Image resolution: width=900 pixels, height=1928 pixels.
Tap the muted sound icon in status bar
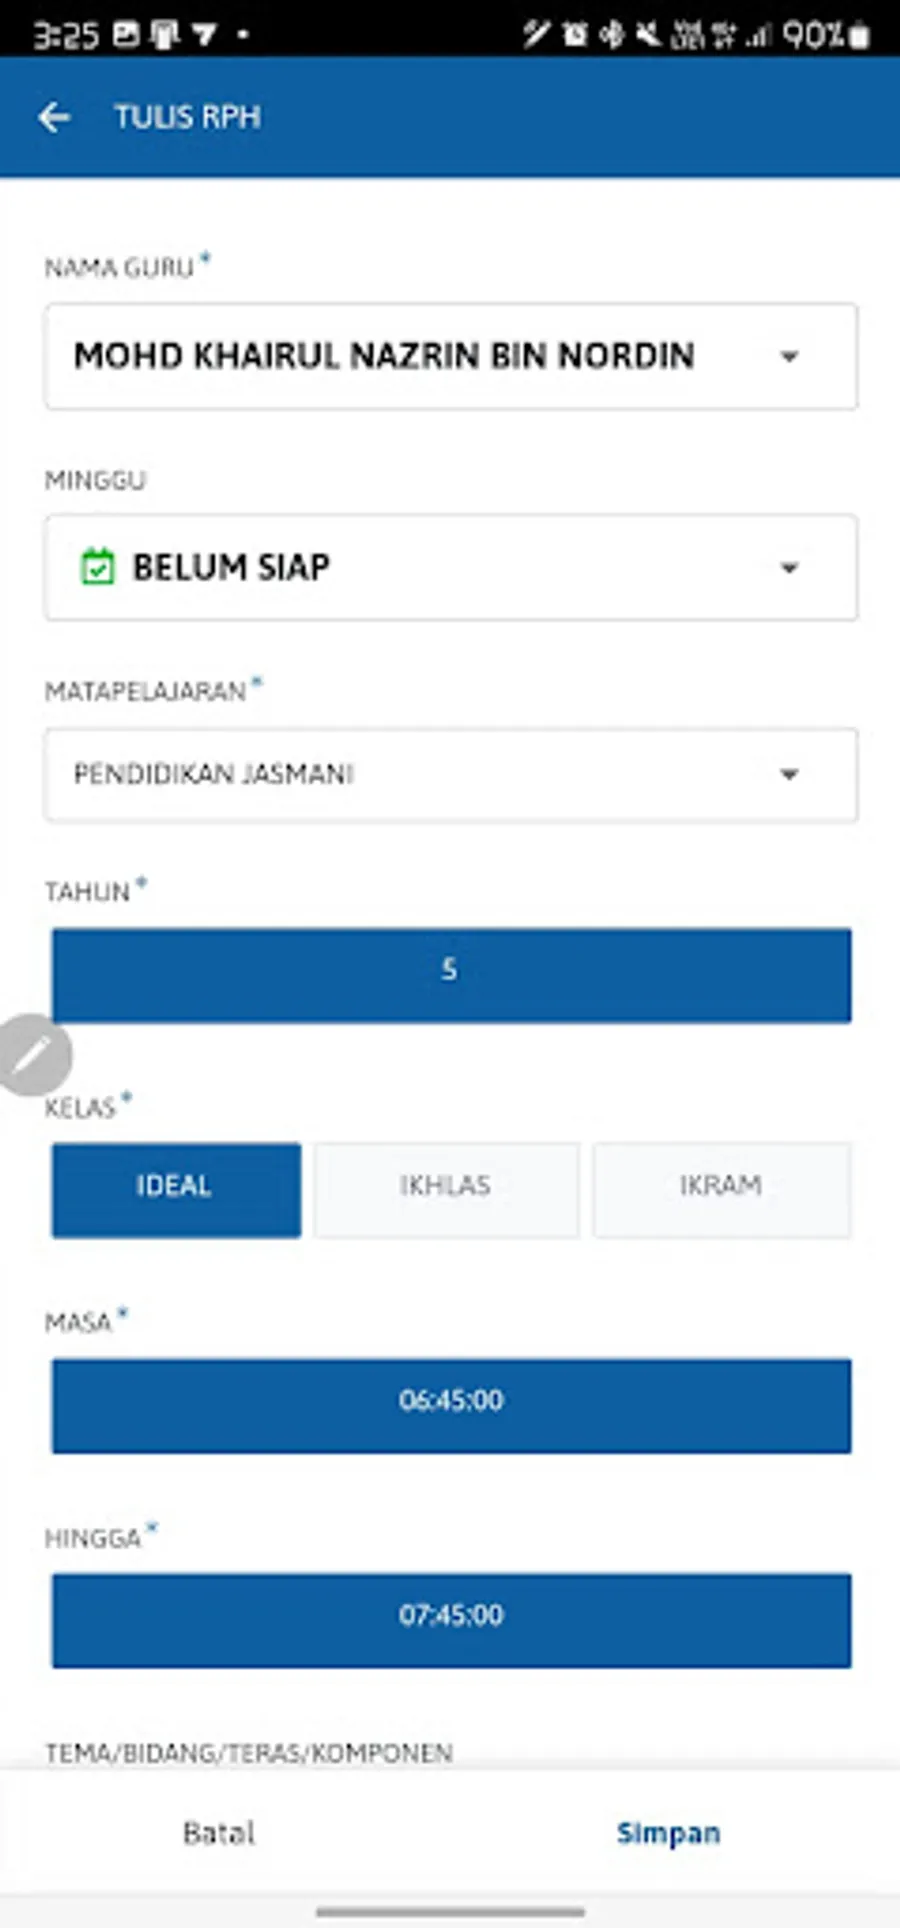pyautogui.click(x=649, y=35)
